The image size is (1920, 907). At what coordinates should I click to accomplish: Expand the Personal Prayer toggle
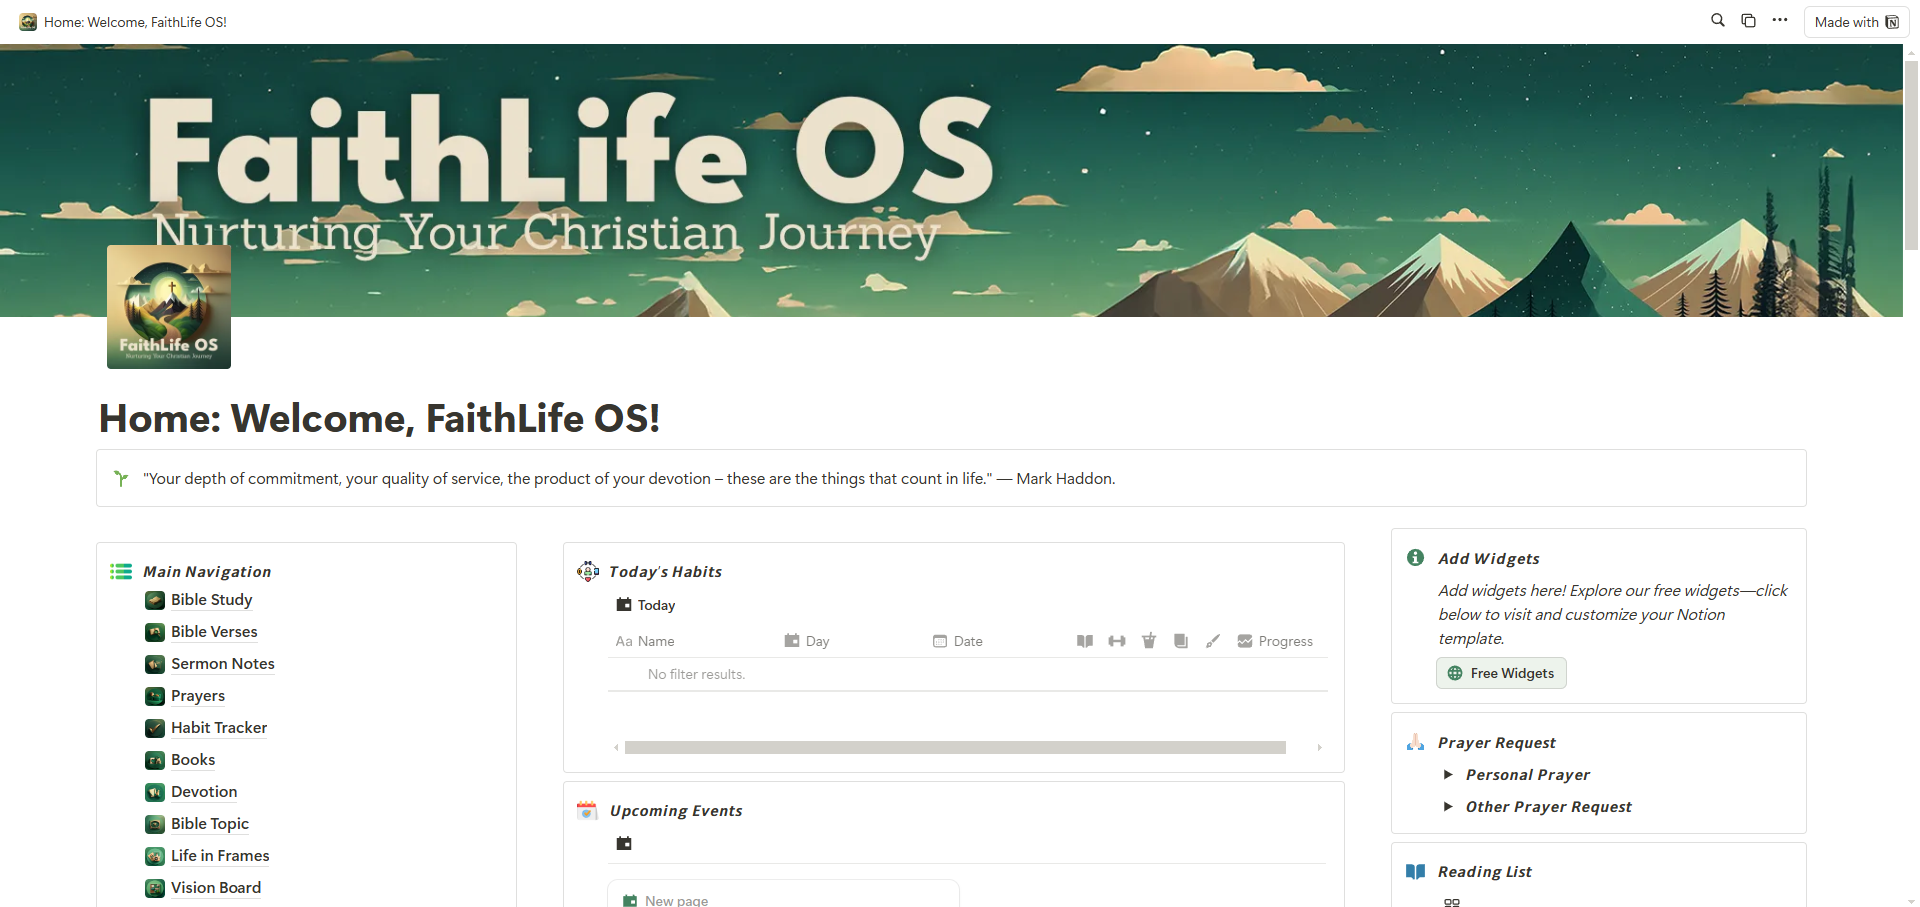[1448, 774]
